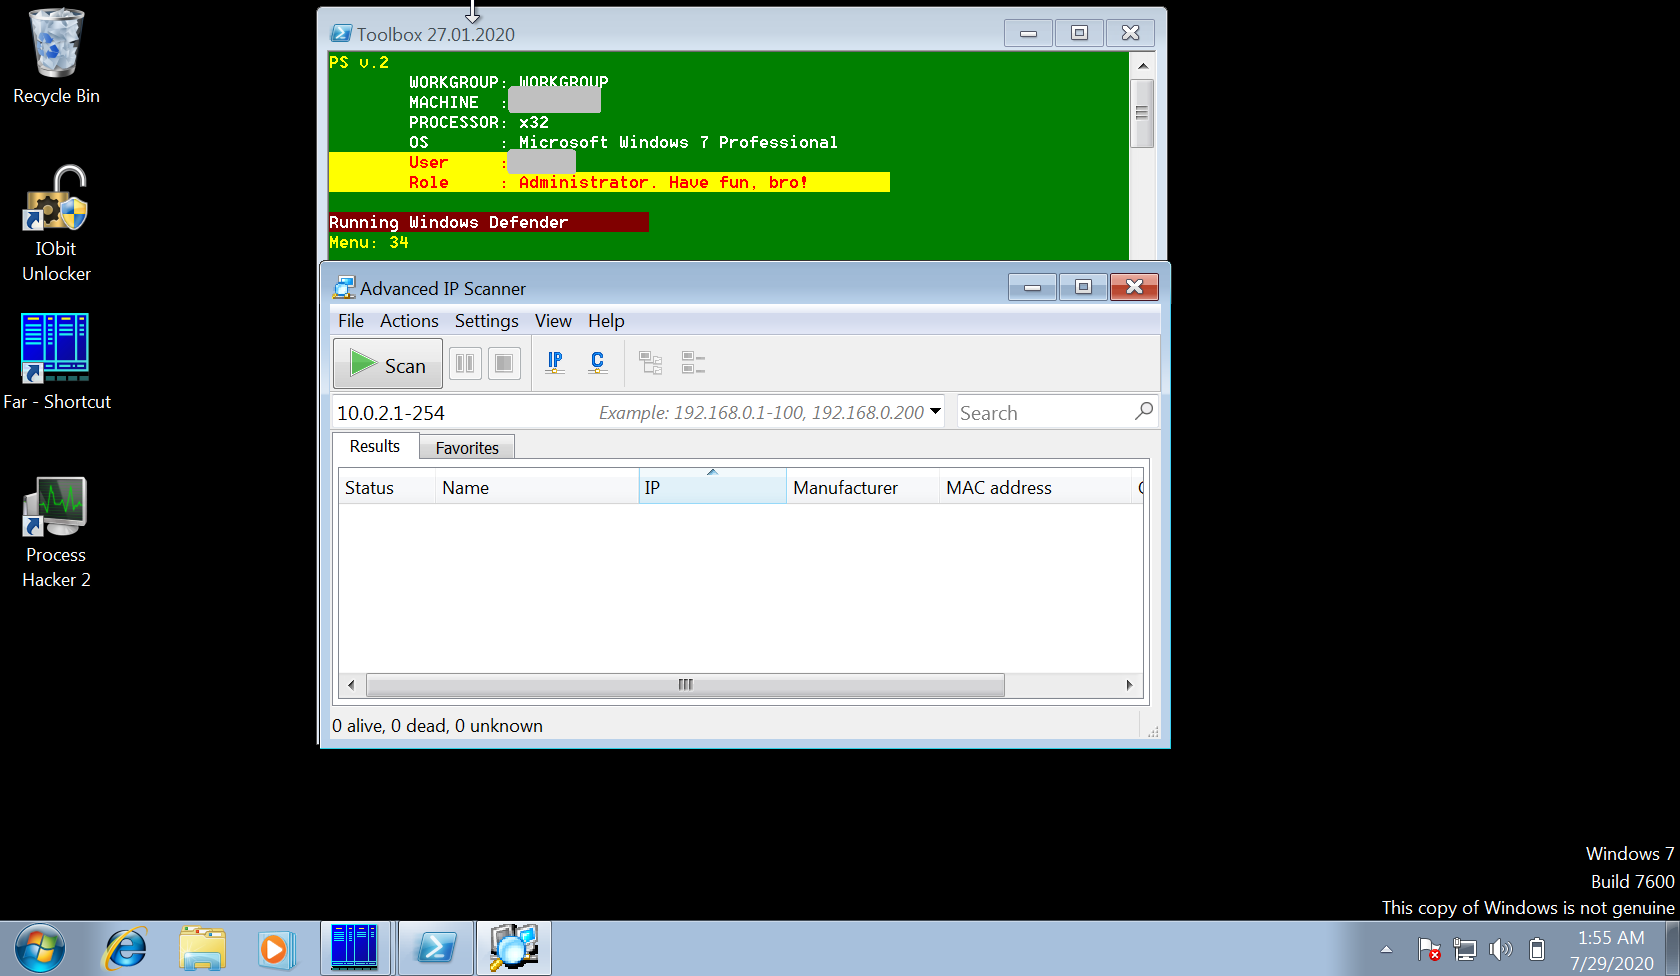The width and height of the screenshot is (1680, 976).
Task: Open the Recycle Bin desktop icon
Action: tap(56, 56)
